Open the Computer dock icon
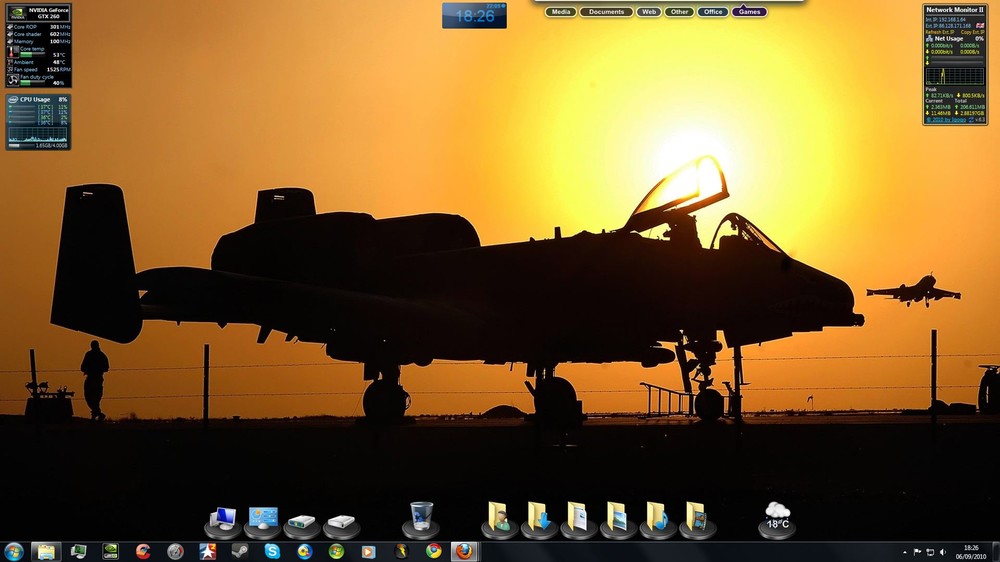 [223, 522]
